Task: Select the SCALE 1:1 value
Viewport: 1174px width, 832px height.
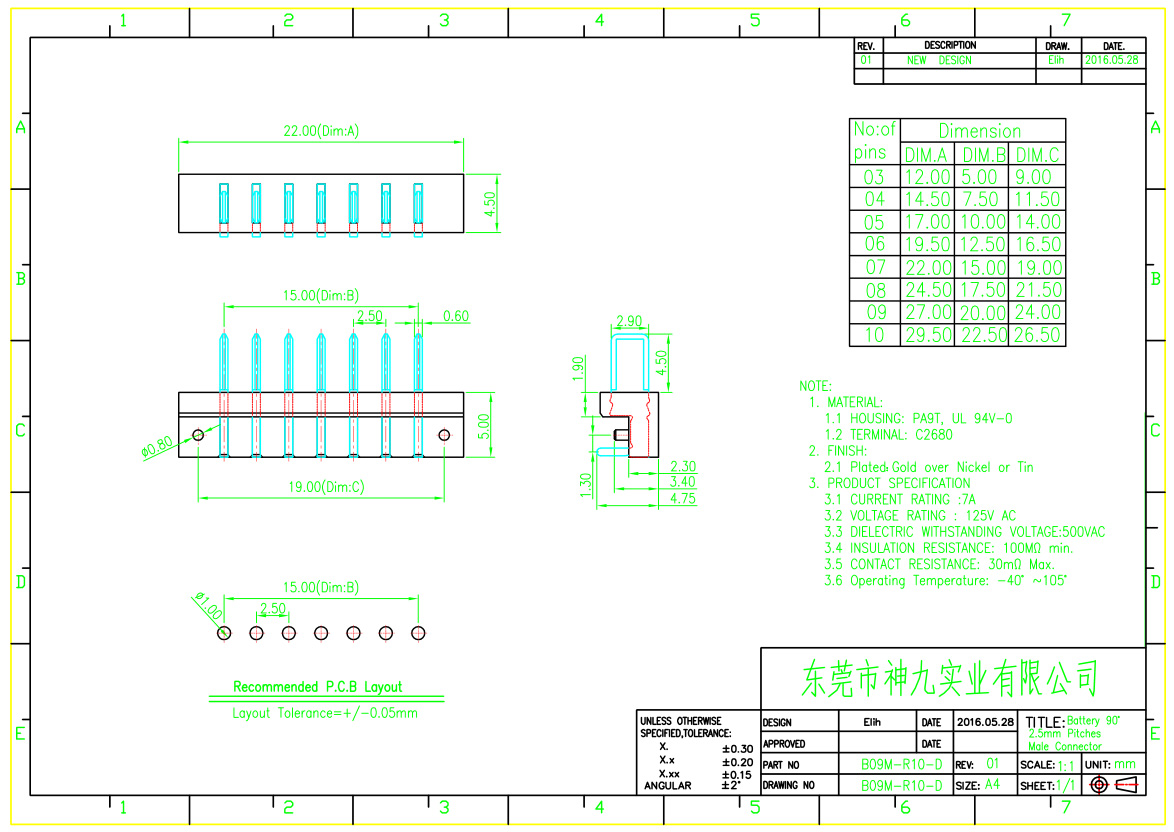Action: [1066, 765]
